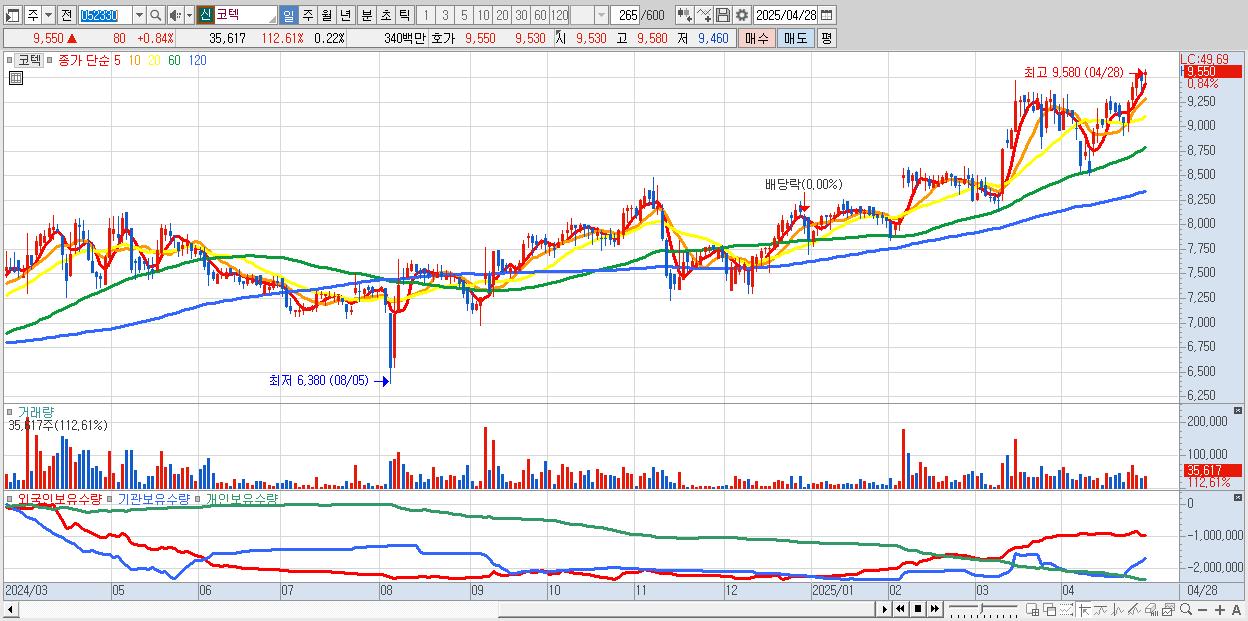Image resolution: width=1248 pixels, height=621 pixels.
Task: Open chart settings gear icon
Action: coord(742,15)
